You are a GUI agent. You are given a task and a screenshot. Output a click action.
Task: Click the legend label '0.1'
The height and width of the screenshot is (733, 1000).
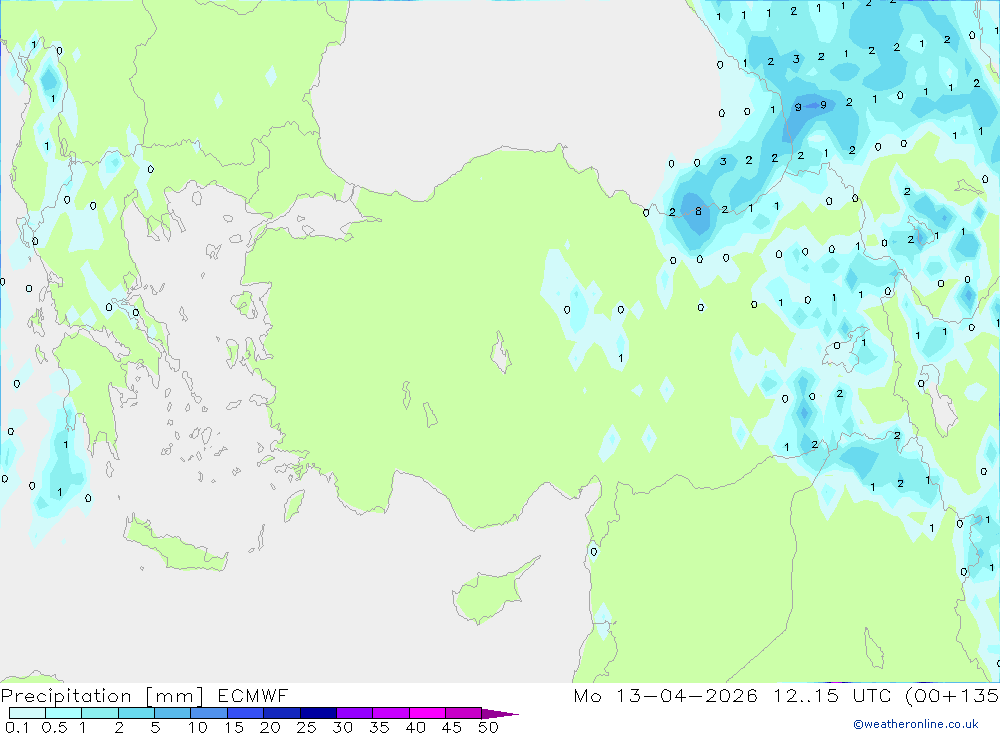(17, 727)
